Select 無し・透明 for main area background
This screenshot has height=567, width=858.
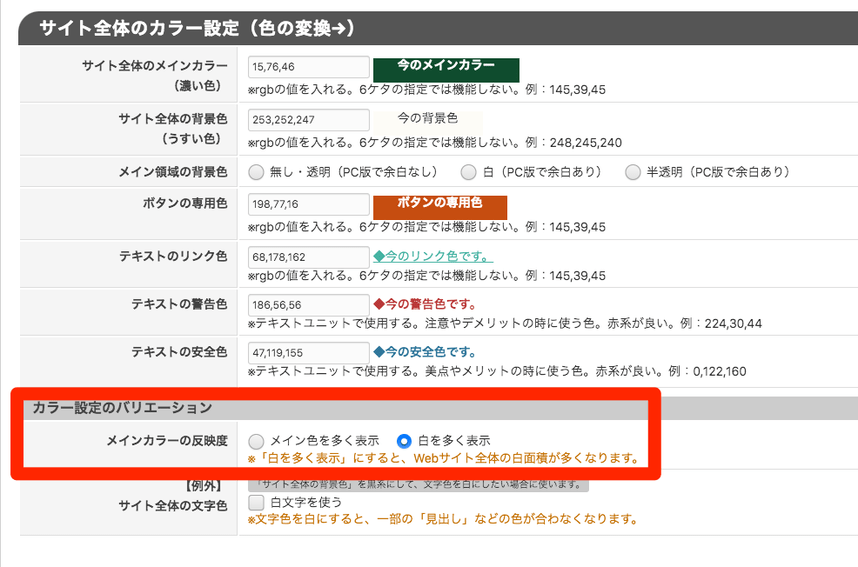[x=257, y=172]
